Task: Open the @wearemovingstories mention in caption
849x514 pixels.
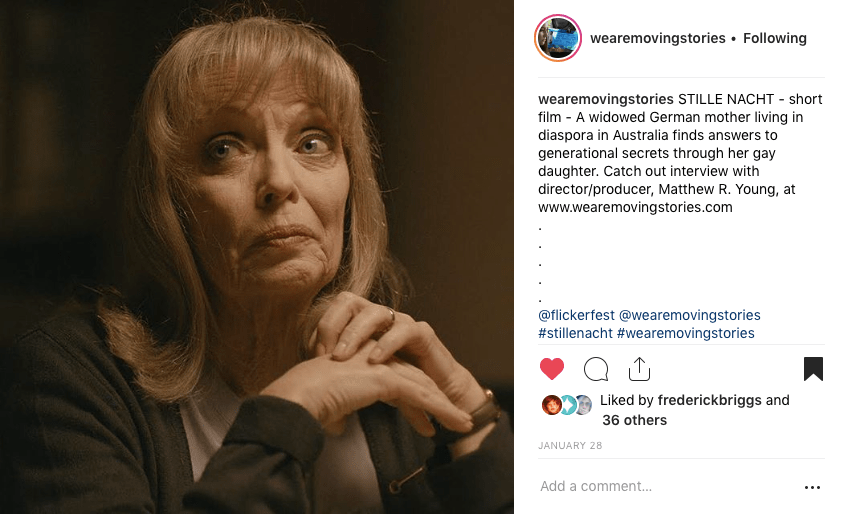Action: coord(690,315)
